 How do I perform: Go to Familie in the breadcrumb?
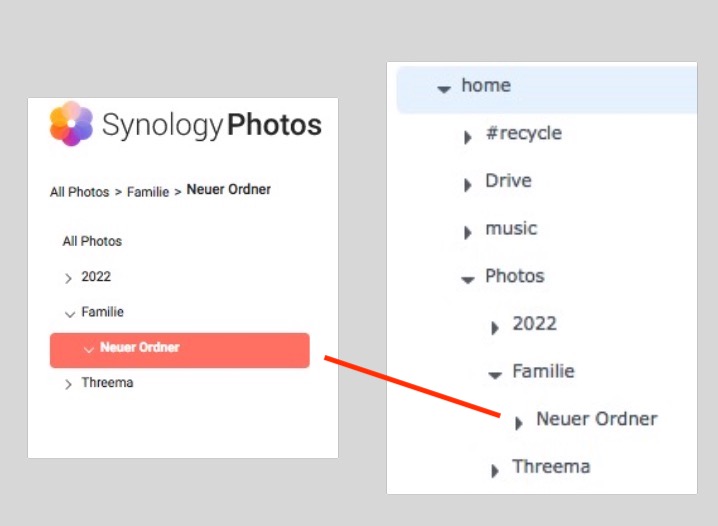coord(147,192)
